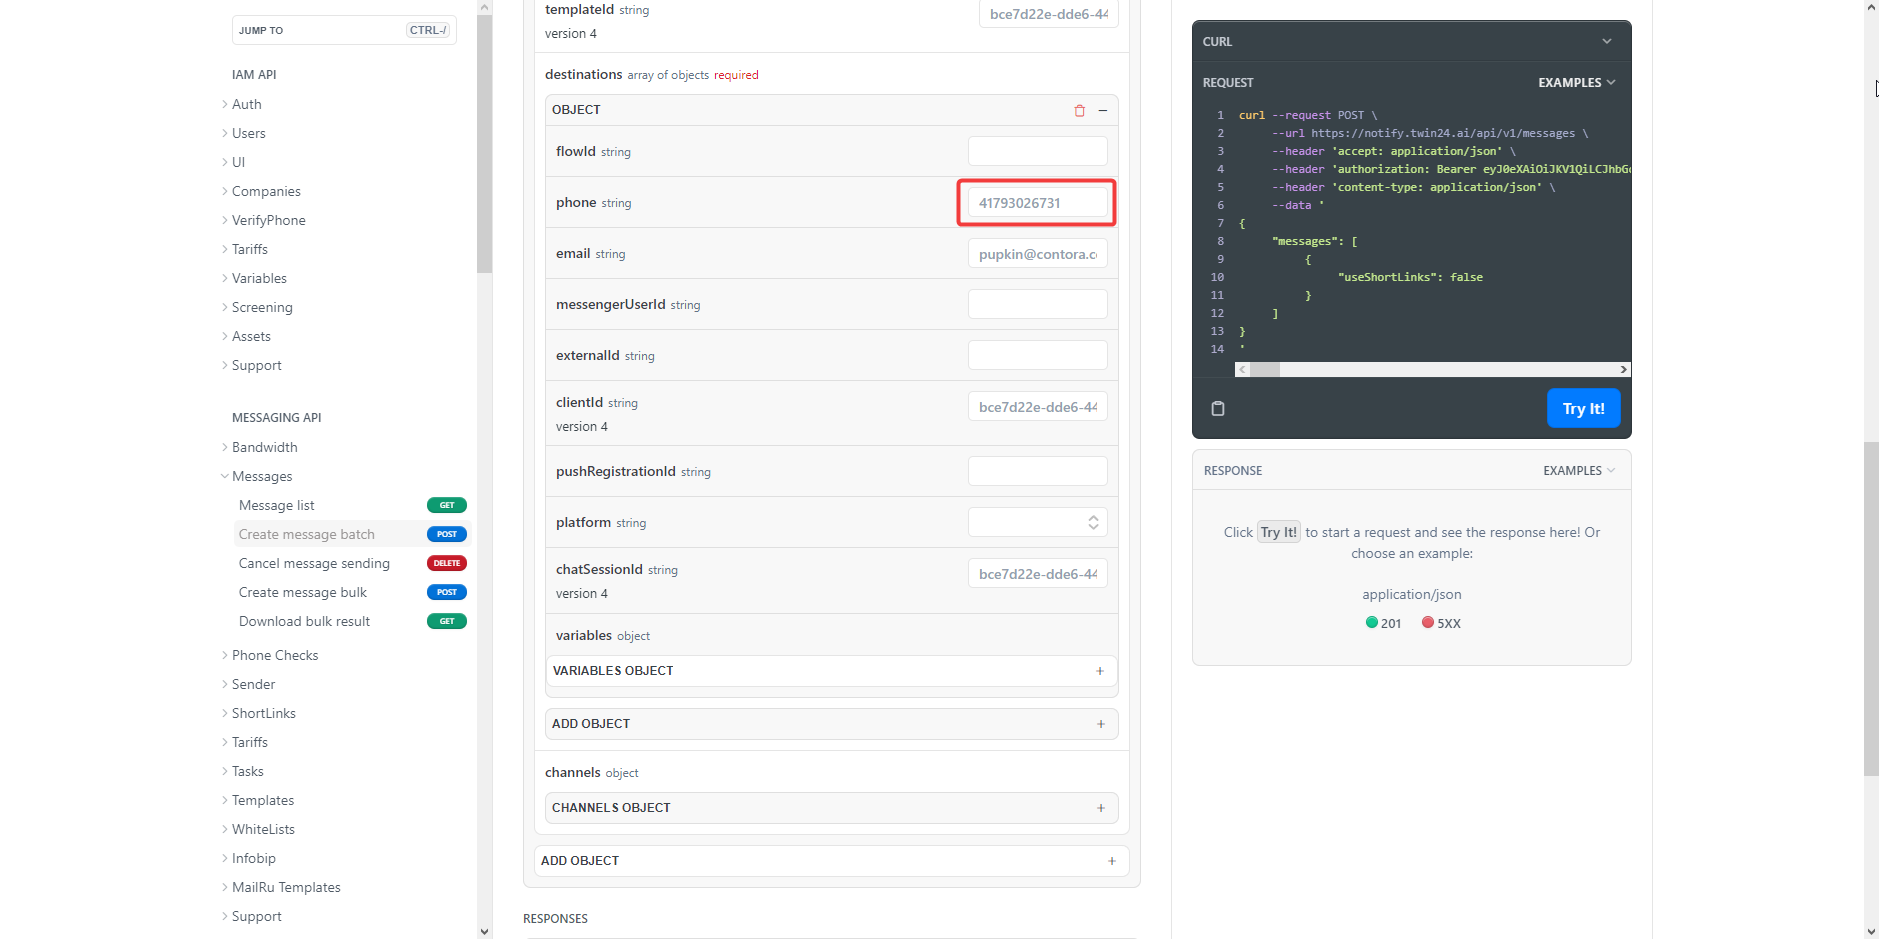The height and width of the screenshot is (939, 1879).
Task: Open the Screening sidebar section
Action: tap(262, 307)
